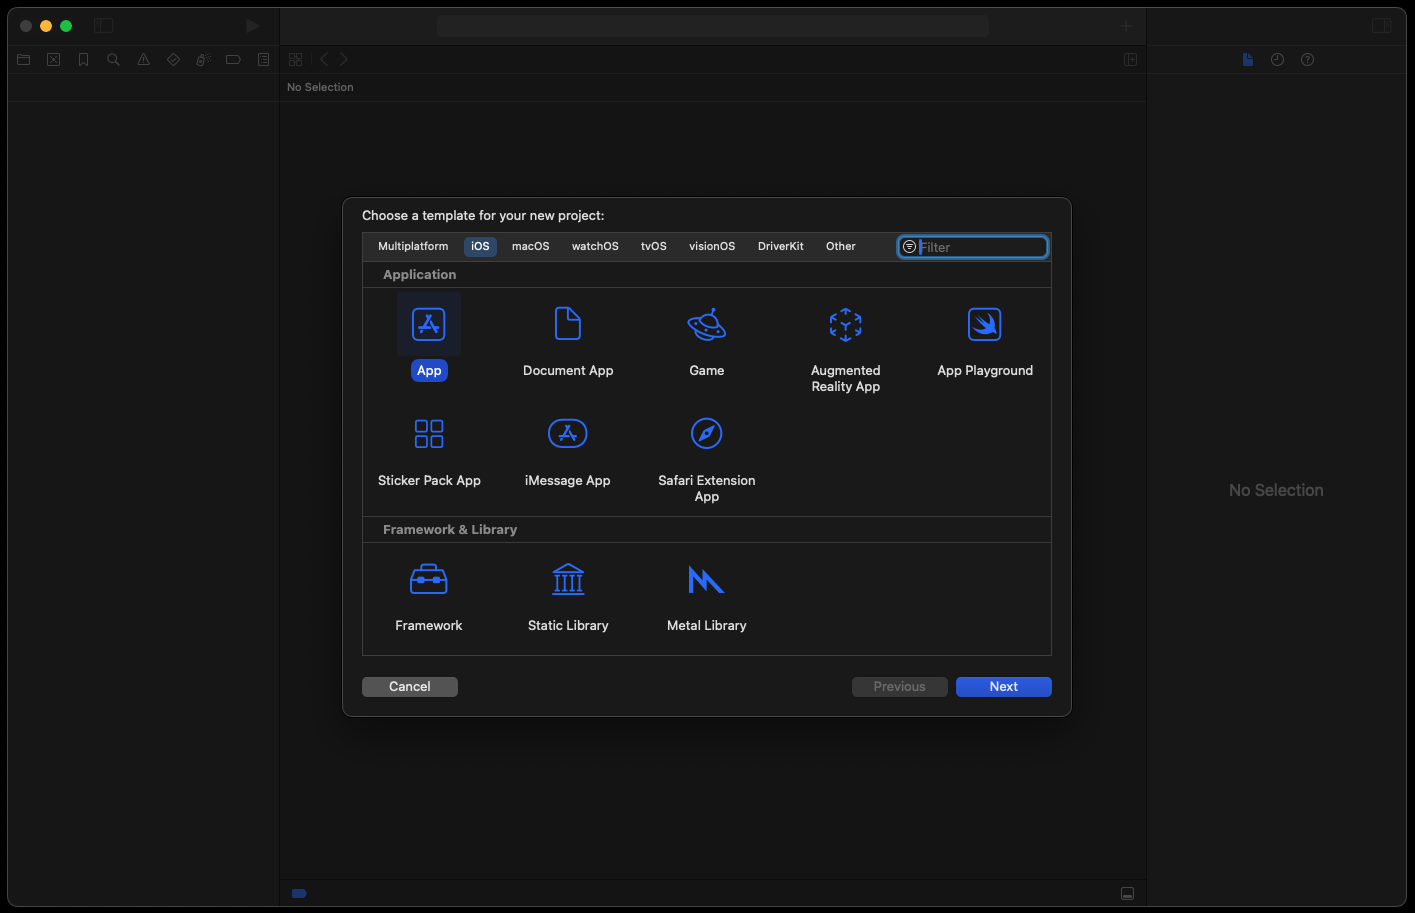The image size is (1415, 913).
Task: Switch to the Other tab
Action: (841, 246)
